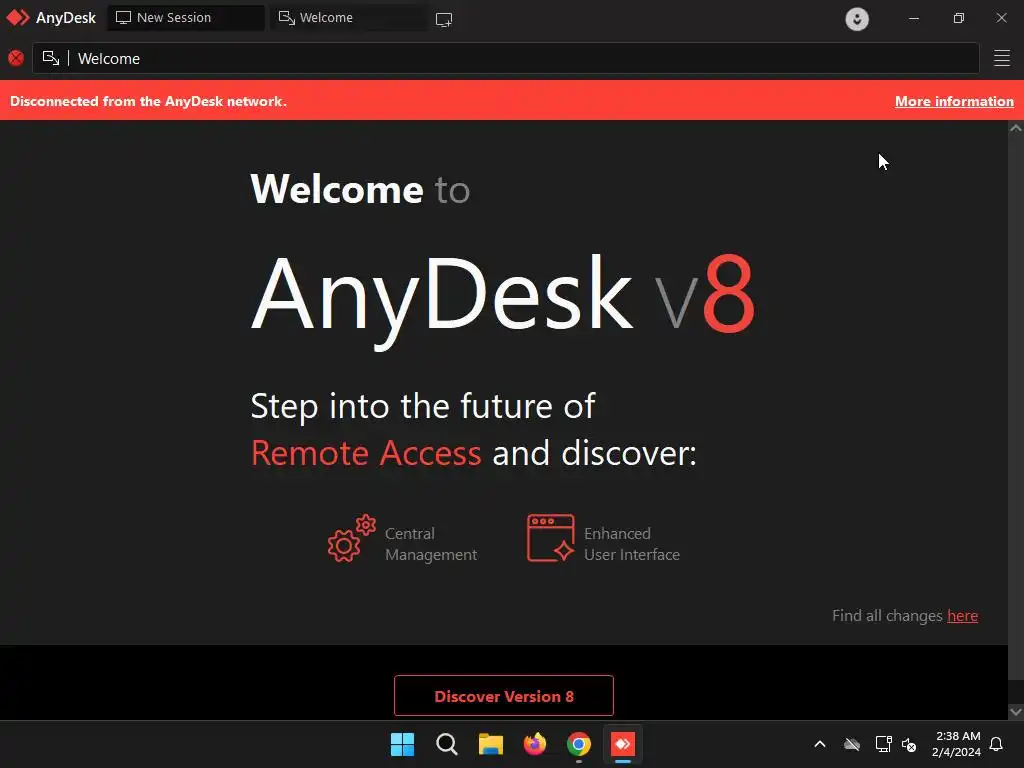Click the scrollbar down arrow
The image size is (1024, 768).
[x=1016, y=711]
